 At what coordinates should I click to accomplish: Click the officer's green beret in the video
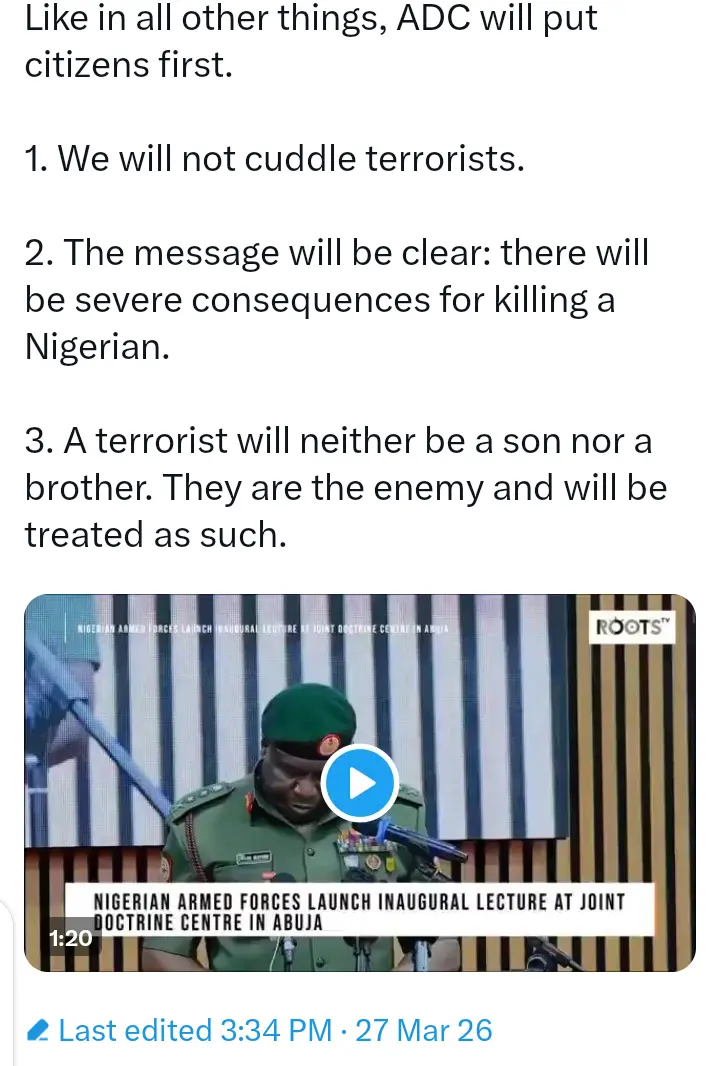[x=307, y=719]
